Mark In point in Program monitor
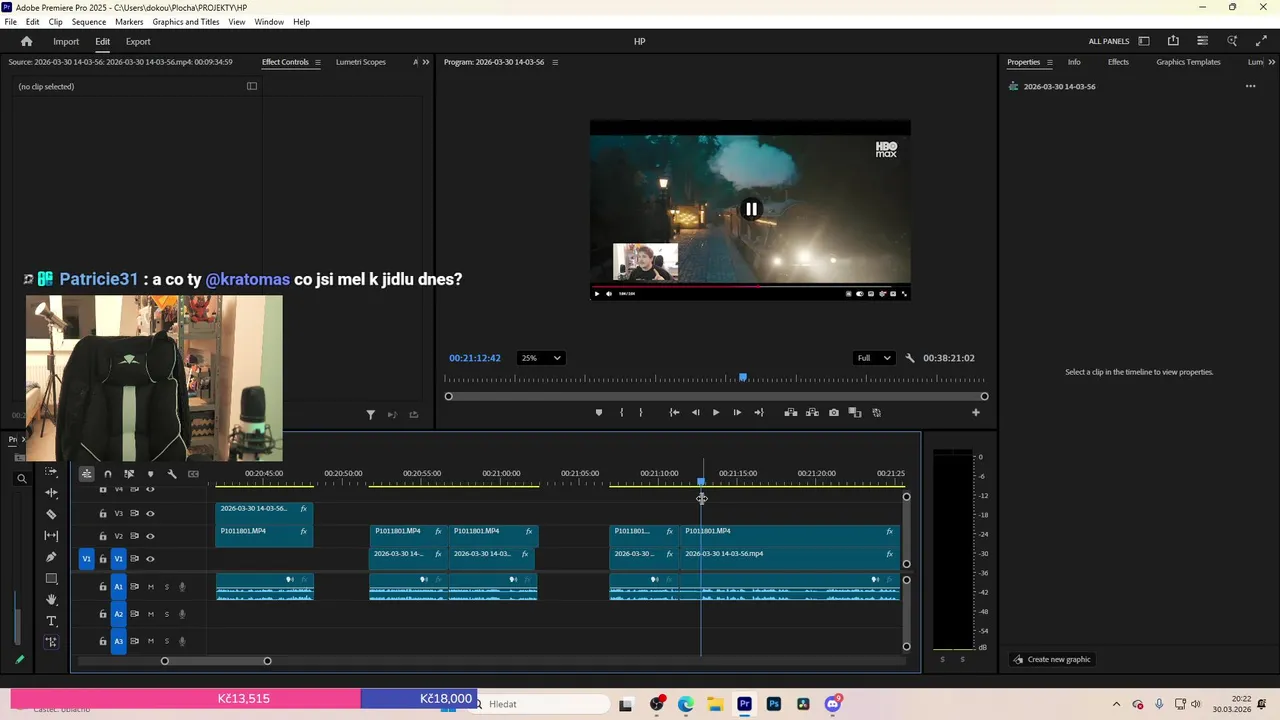This screenshot has height=720, width=1280. coord(621,412)
